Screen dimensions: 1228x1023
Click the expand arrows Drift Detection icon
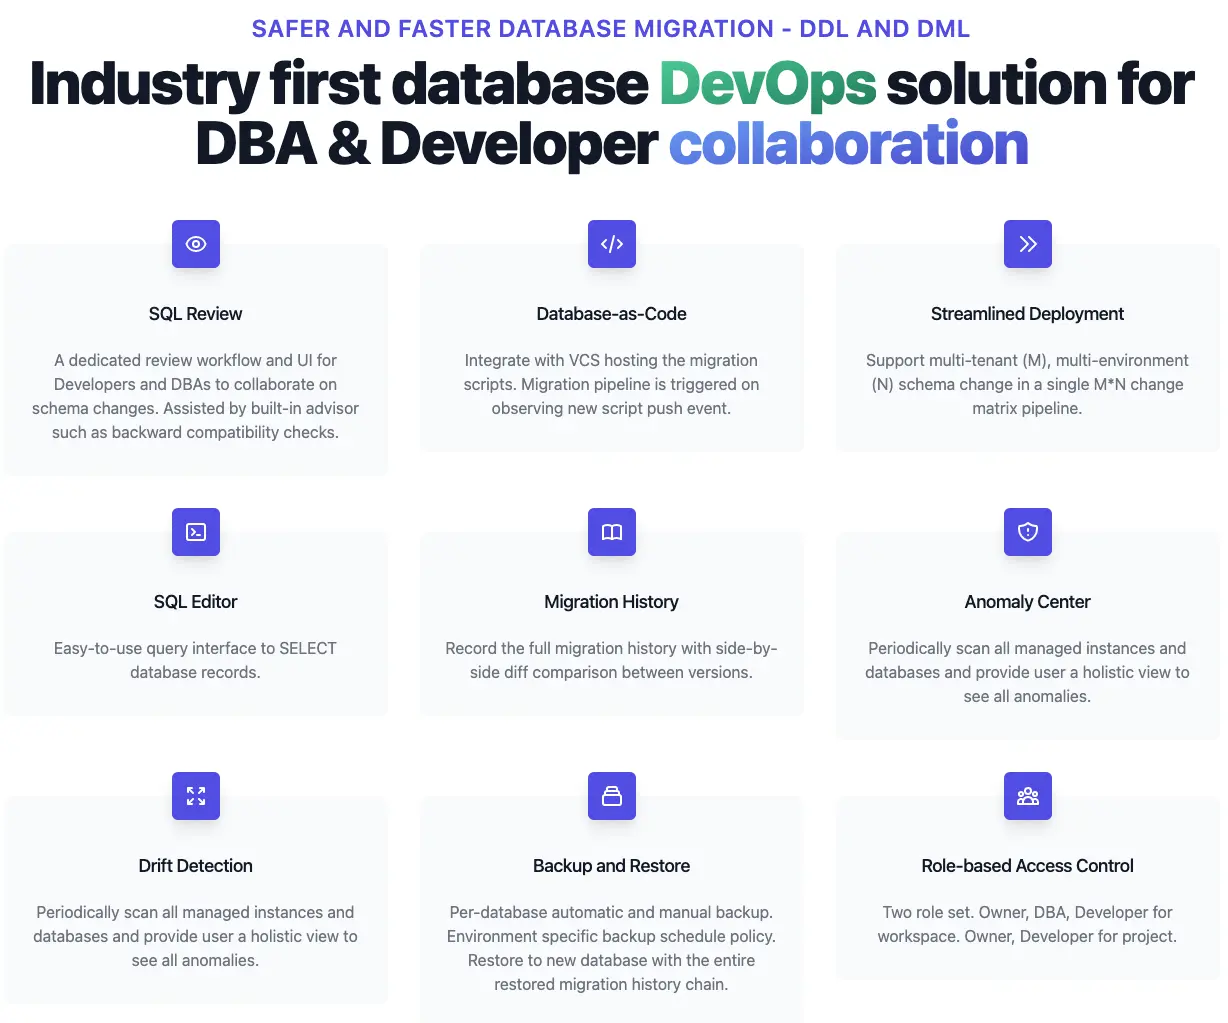[196, 796]
